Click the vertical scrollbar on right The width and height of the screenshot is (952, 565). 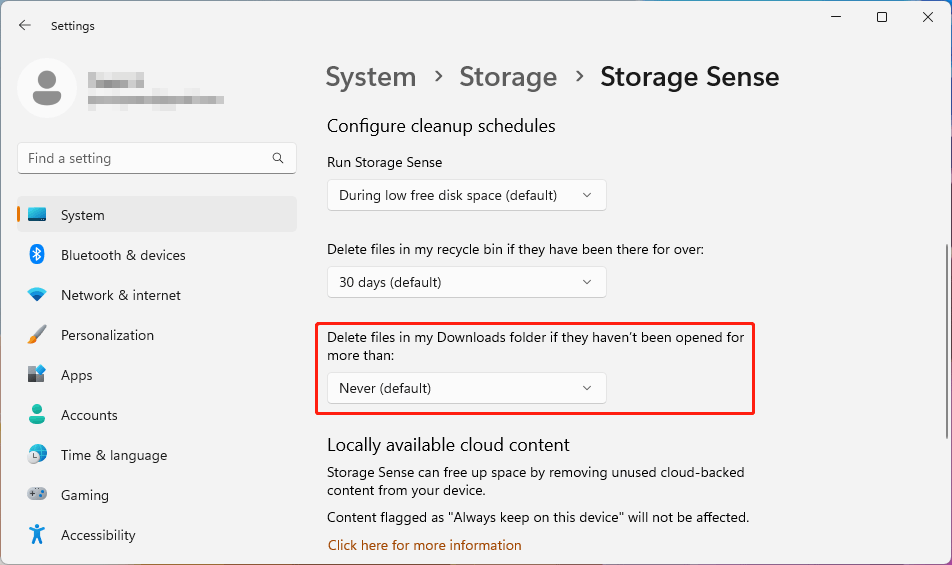(x=947, y=341)
